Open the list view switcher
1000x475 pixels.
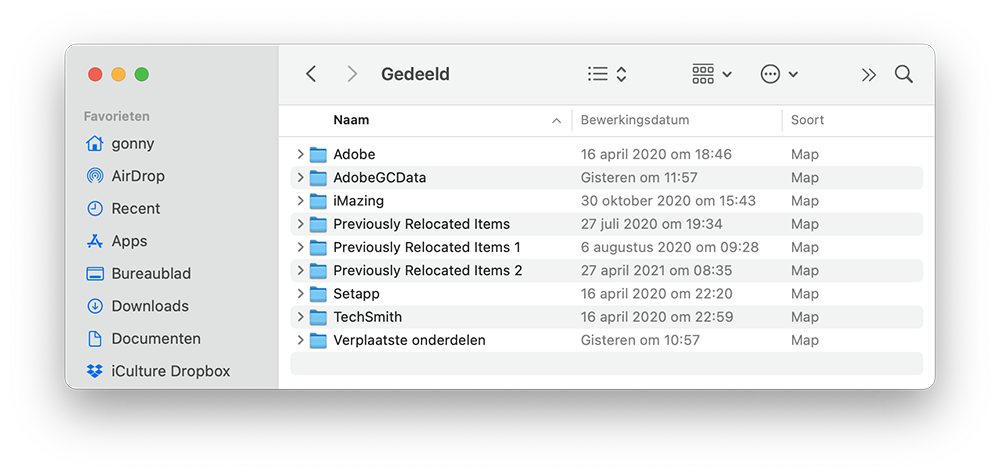tap(607, 74)
